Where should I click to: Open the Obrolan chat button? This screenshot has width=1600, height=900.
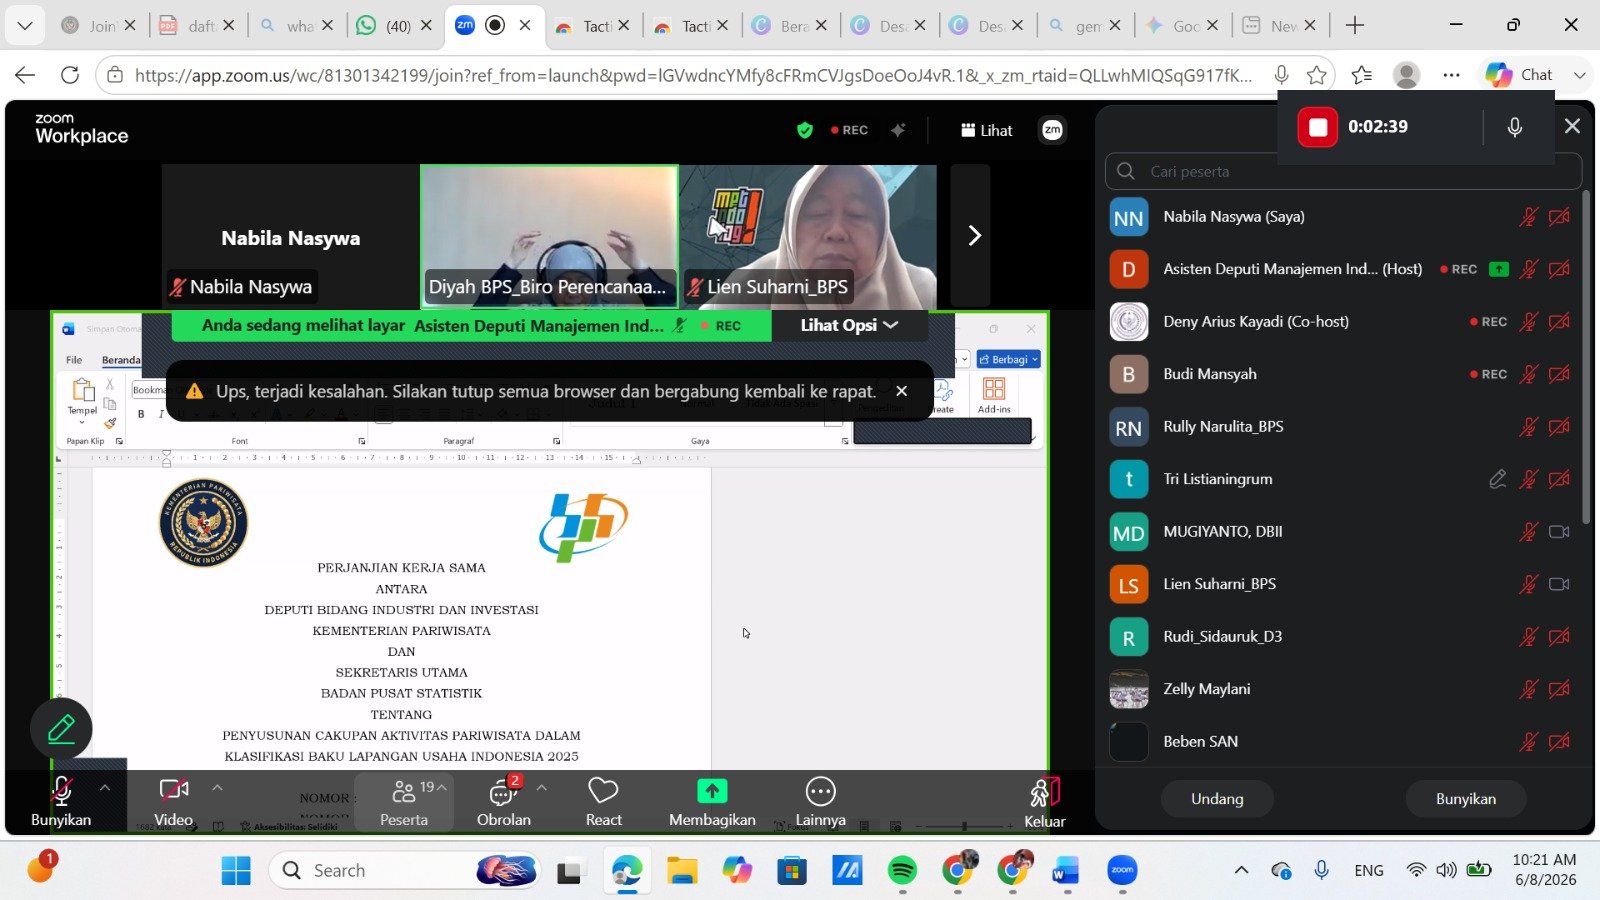[503, 802]
